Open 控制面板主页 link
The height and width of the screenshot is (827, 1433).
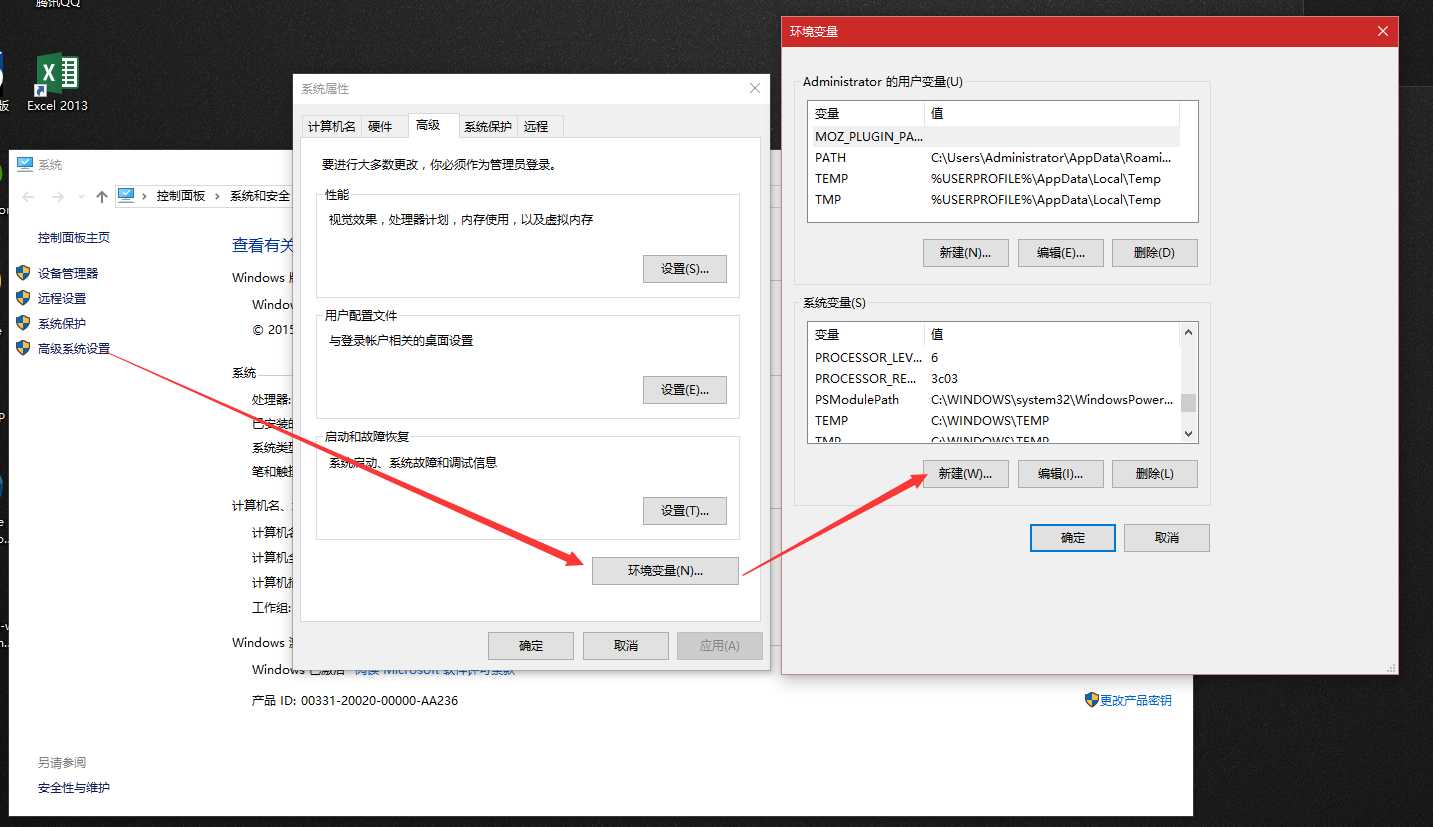click(74, 237)
